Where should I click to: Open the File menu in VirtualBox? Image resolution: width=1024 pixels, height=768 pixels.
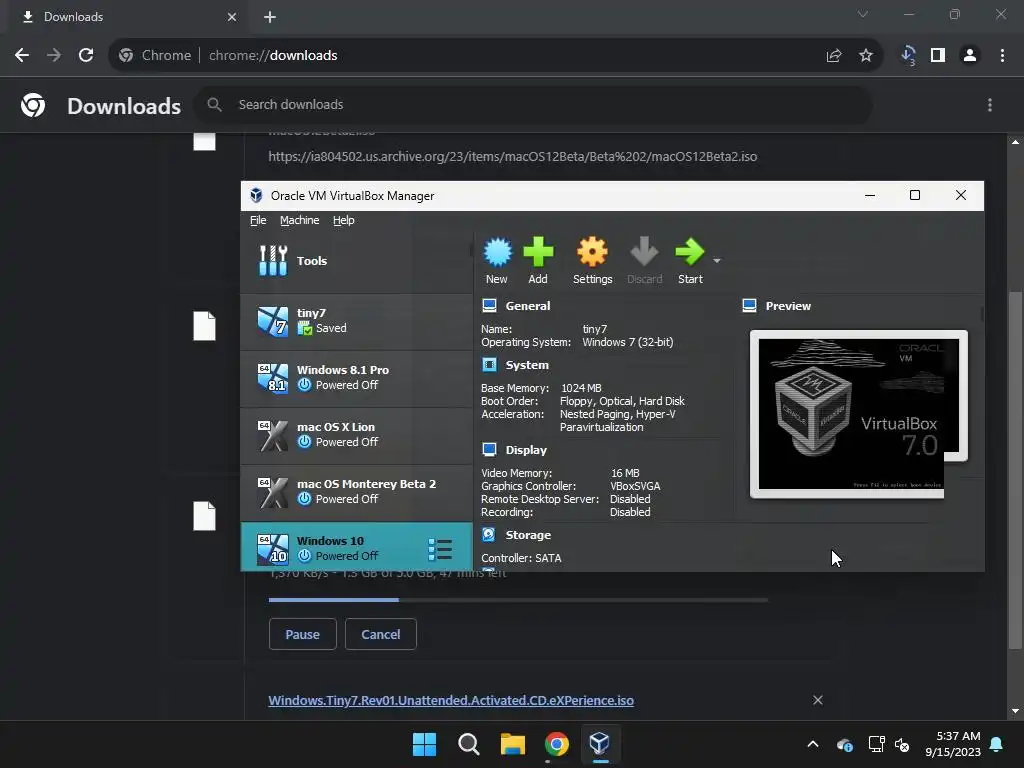click(258, 220)
